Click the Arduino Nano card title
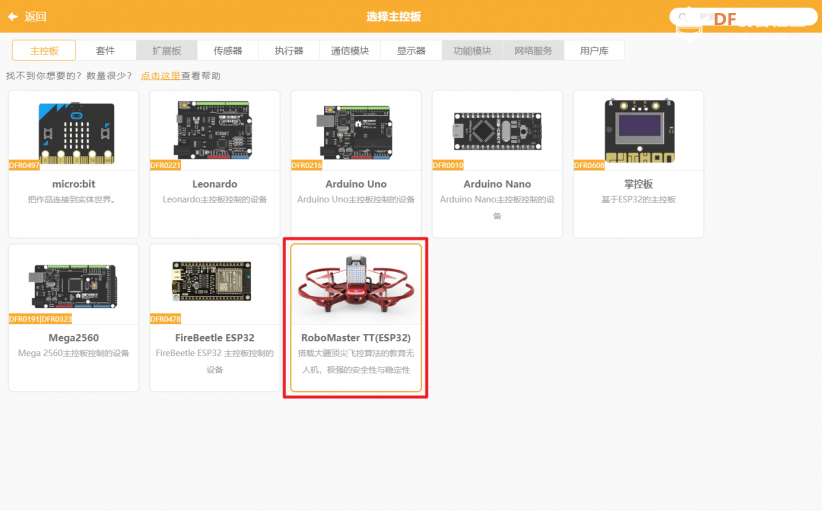The width and height of the screenshot is (822, 511). [497, 184]
